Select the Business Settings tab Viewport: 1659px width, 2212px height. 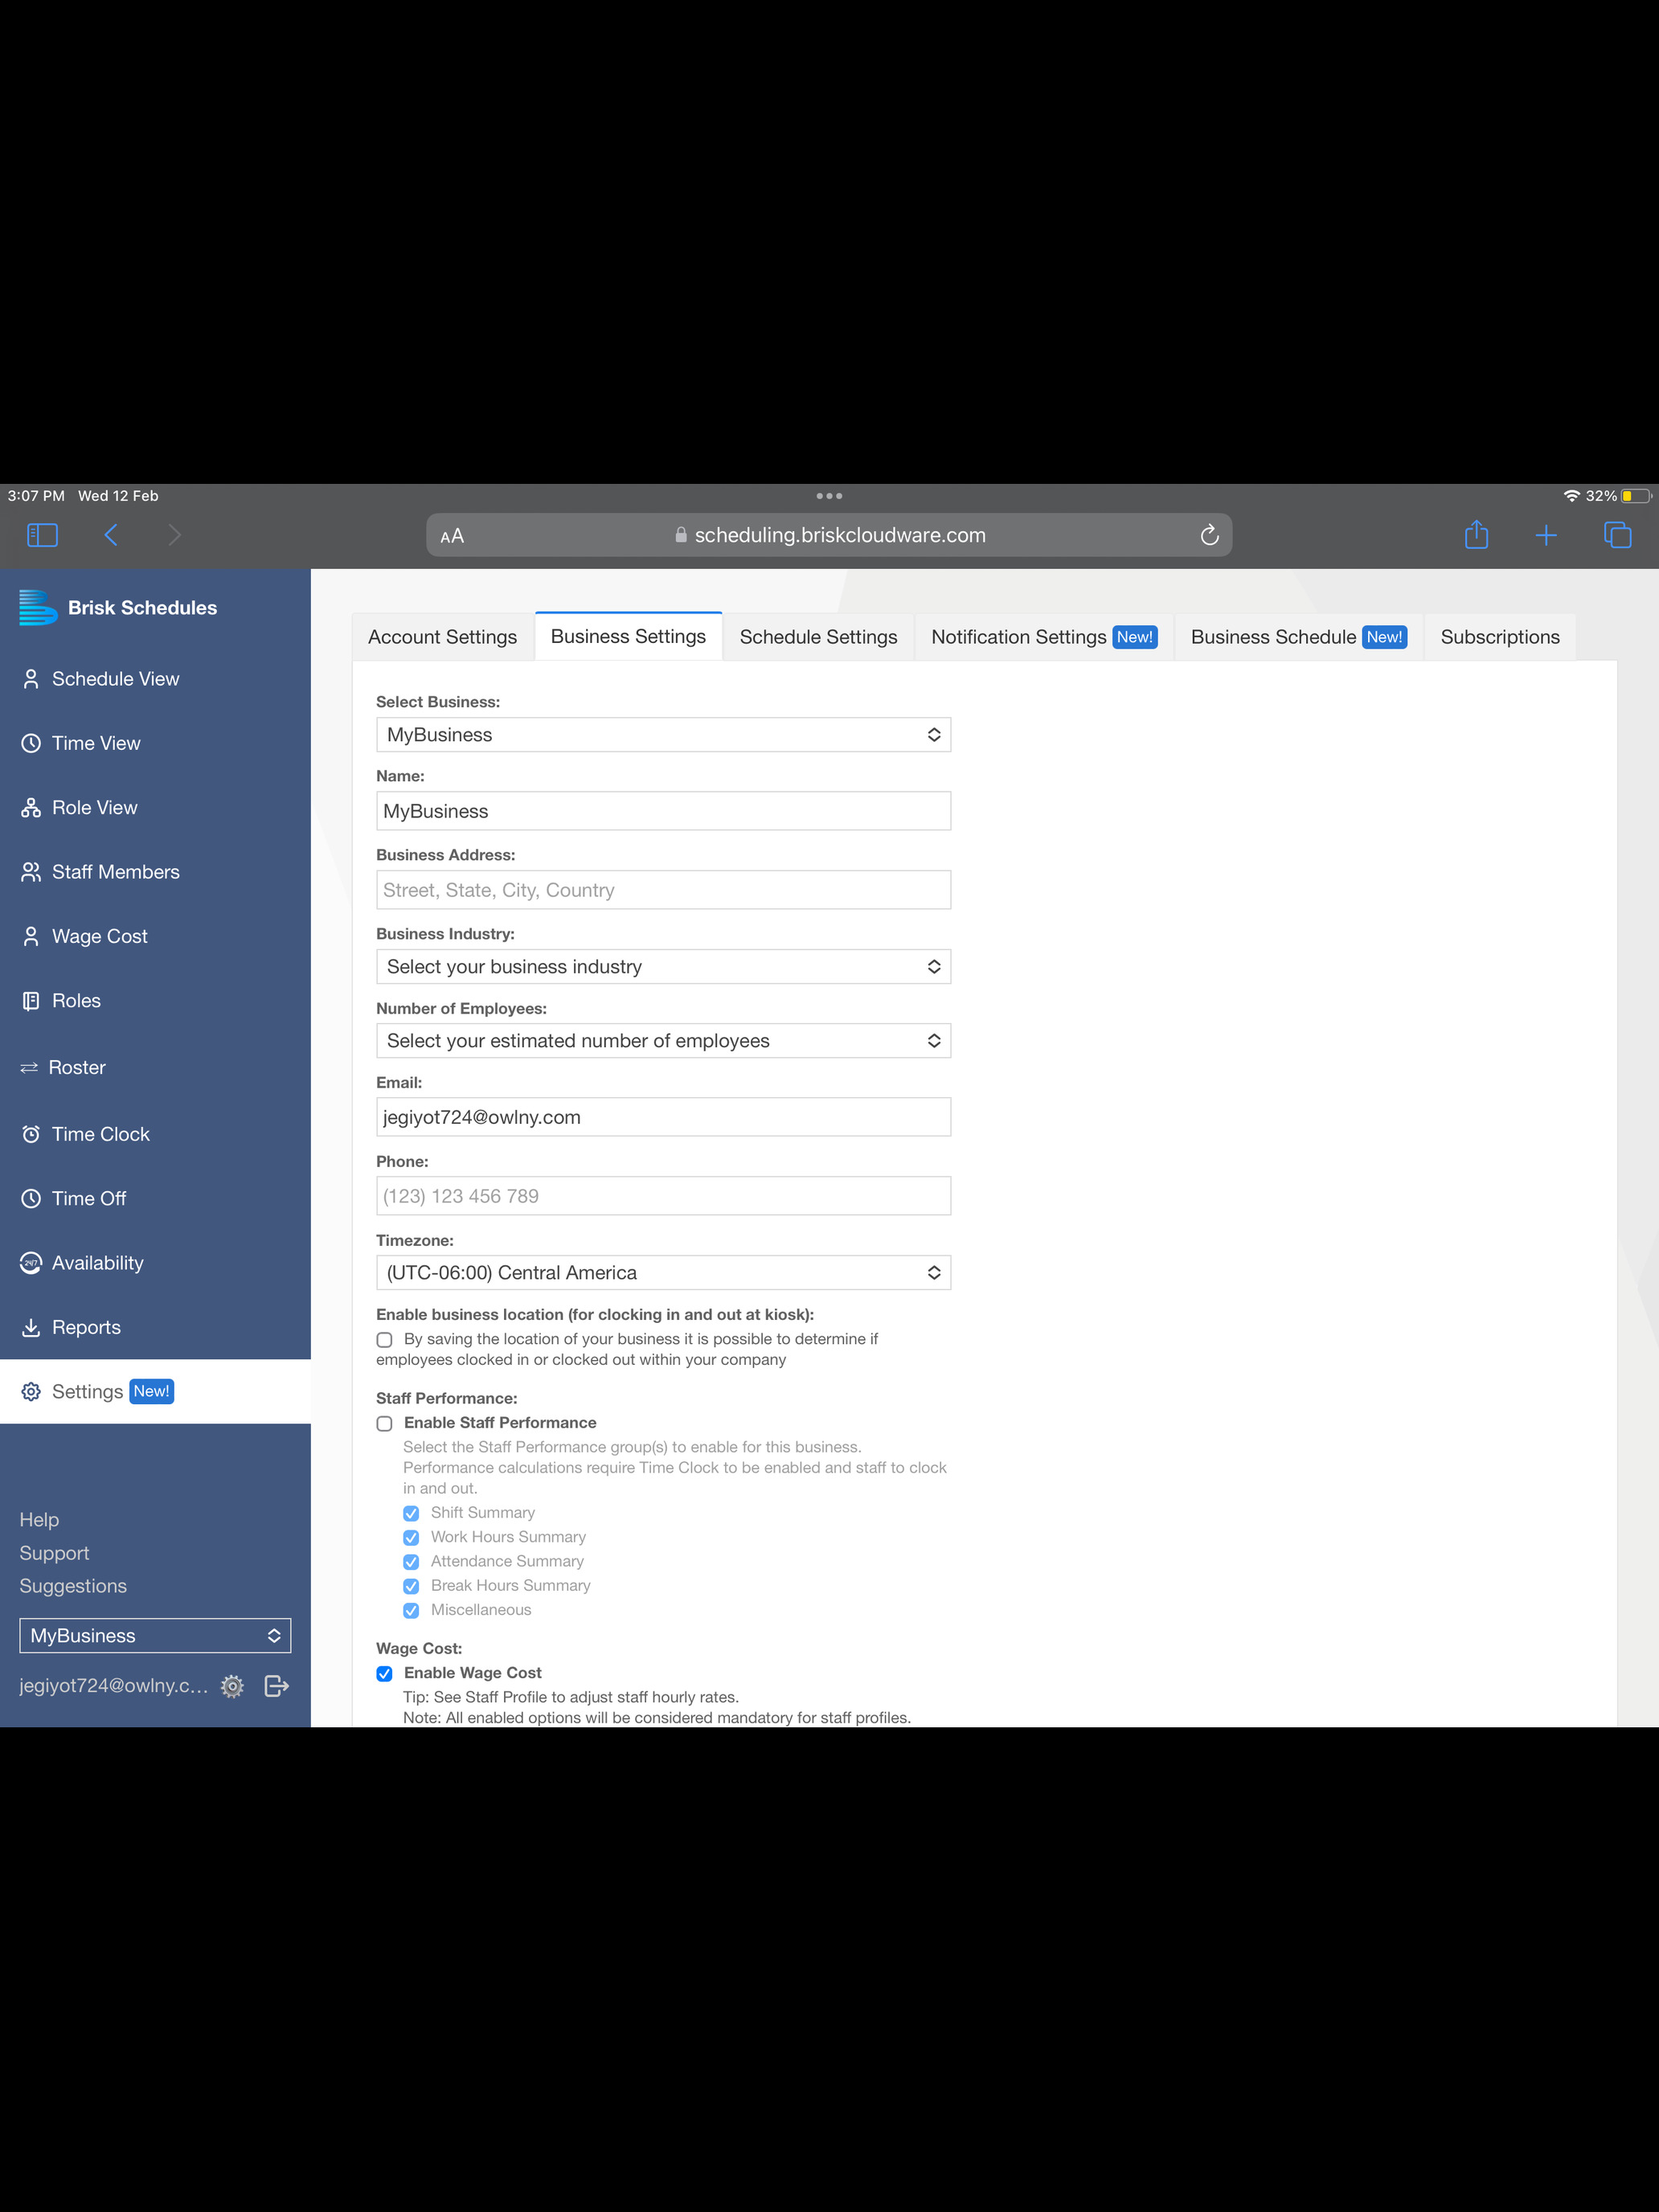(628, 636)
